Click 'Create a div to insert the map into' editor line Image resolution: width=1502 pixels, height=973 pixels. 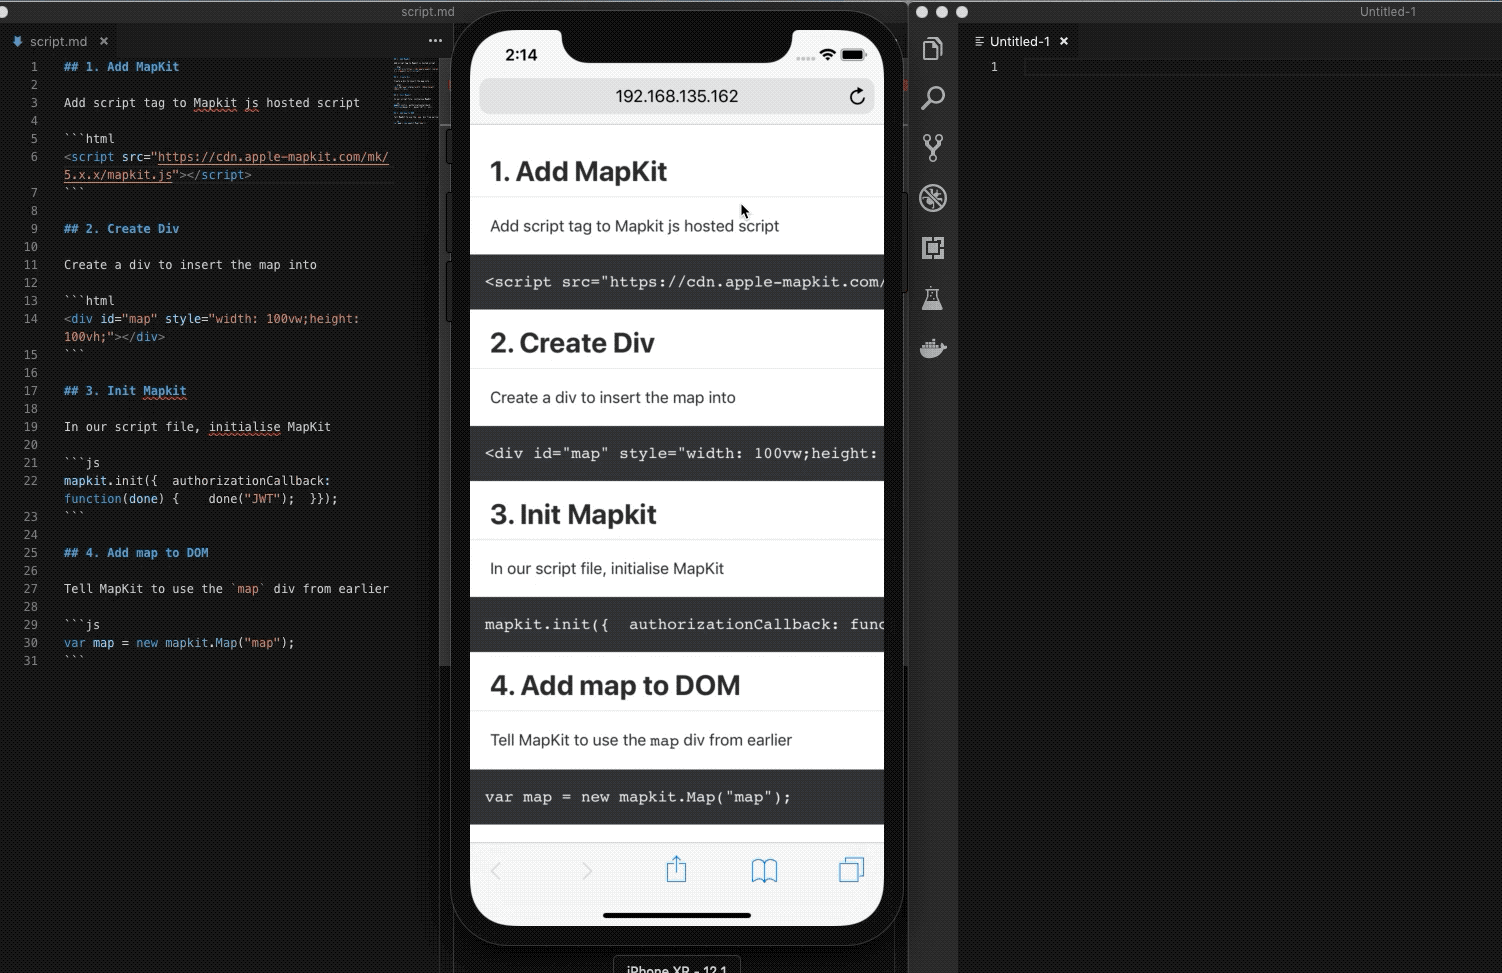[190, 265]
